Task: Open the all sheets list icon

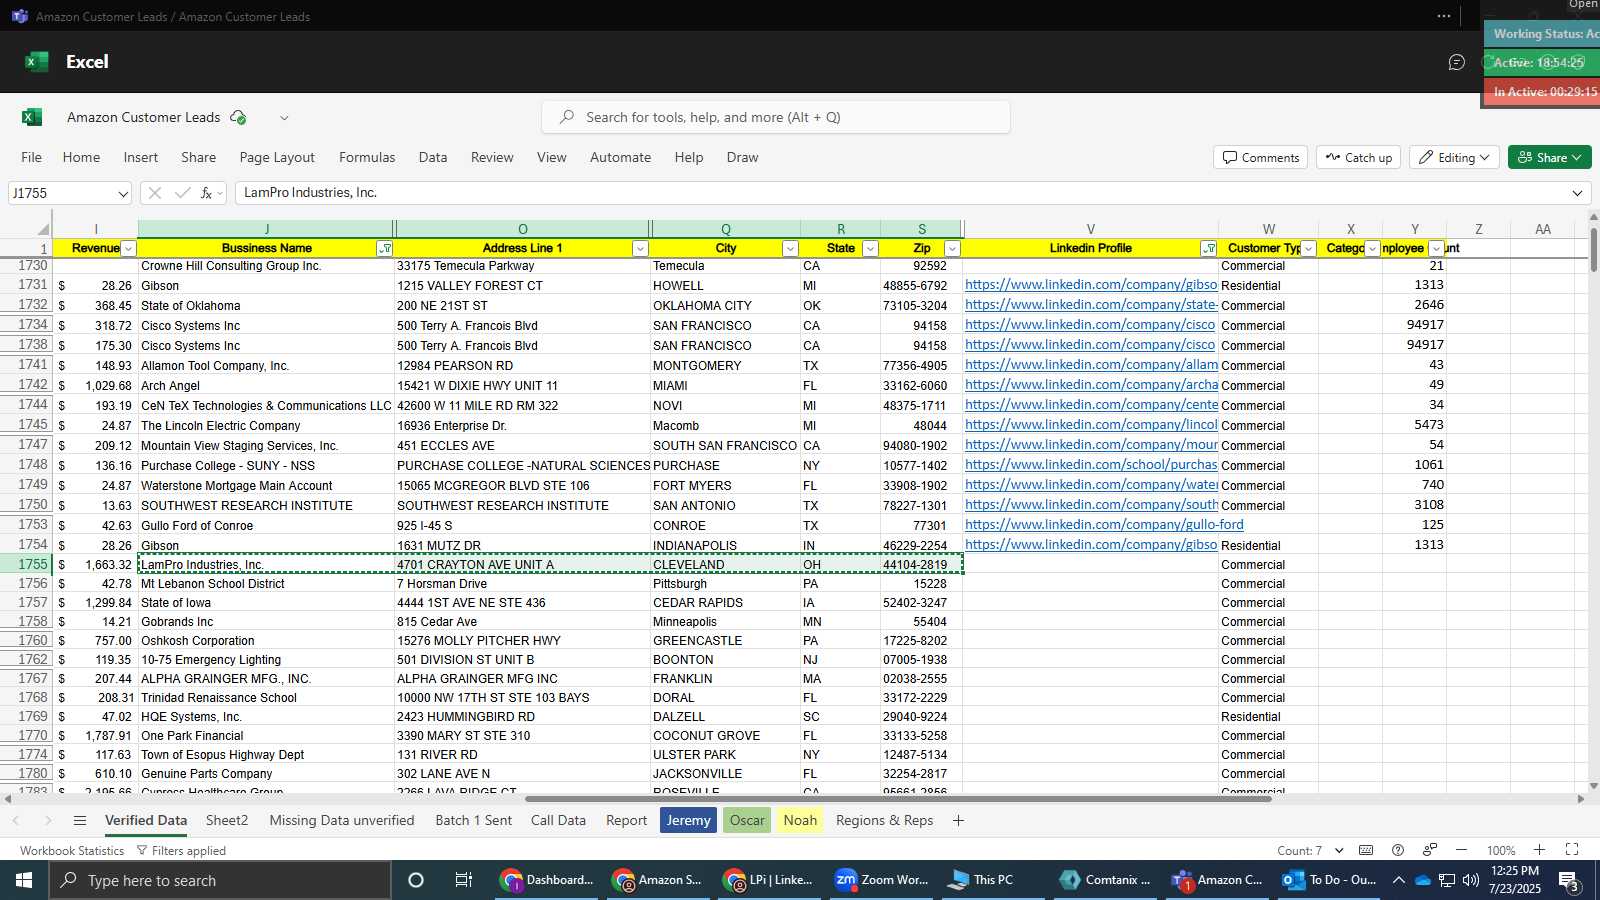Action: (x=80, y=820)
